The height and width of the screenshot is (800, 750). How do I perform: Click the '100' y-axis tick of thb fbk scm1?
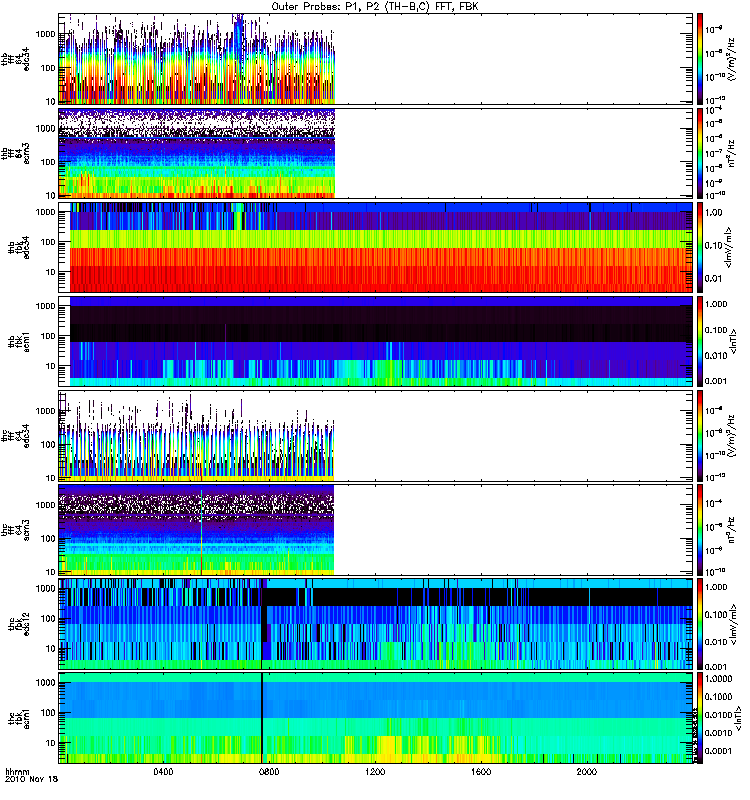(48, 336)
